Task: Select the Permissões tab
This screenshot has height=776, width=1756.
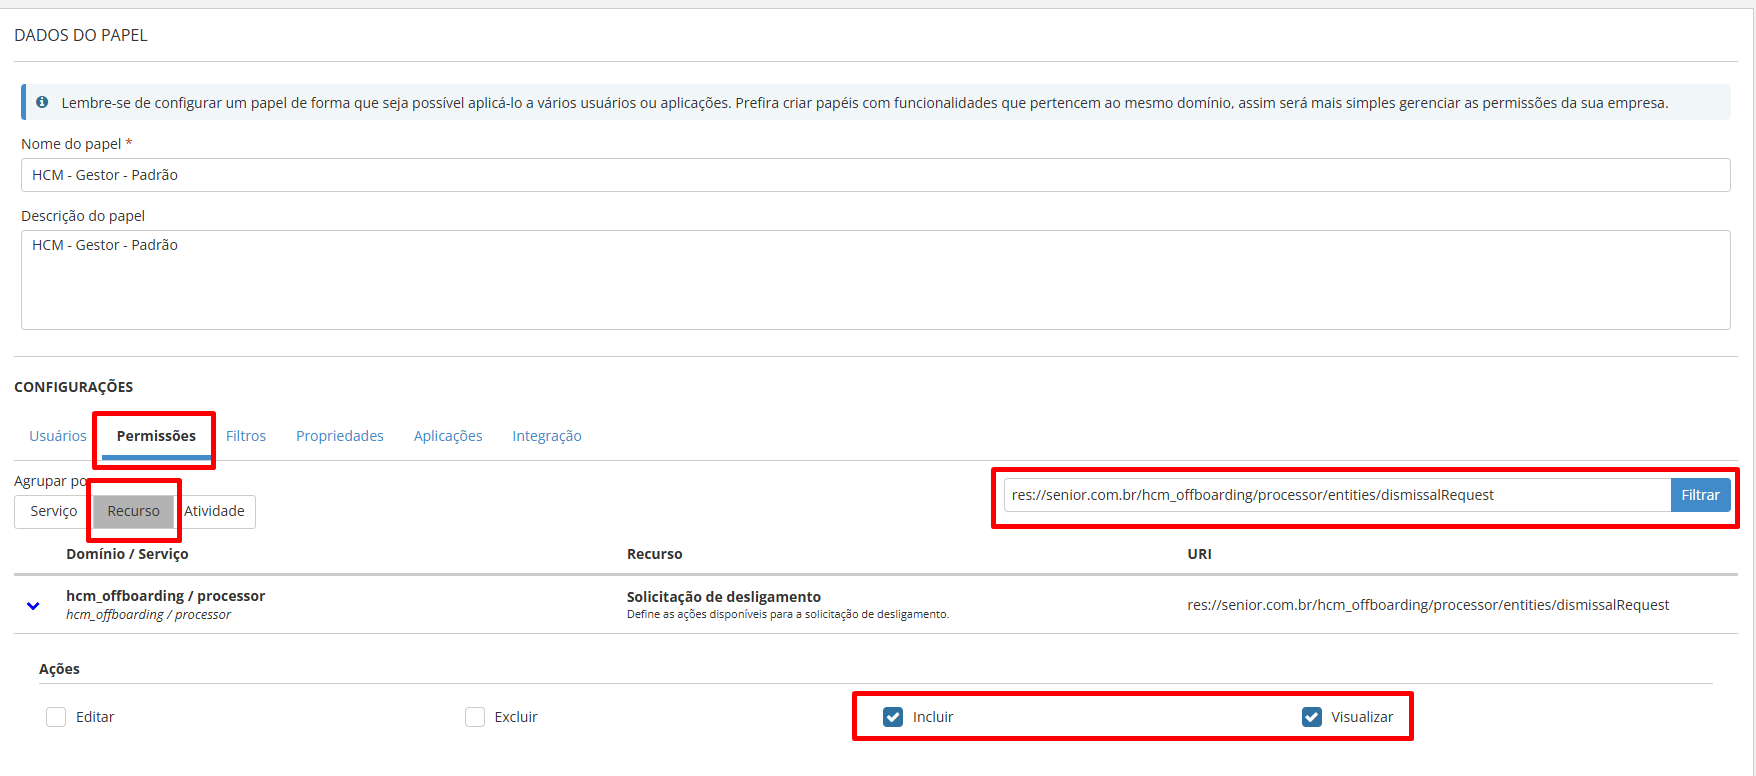Action: point(156,436)
